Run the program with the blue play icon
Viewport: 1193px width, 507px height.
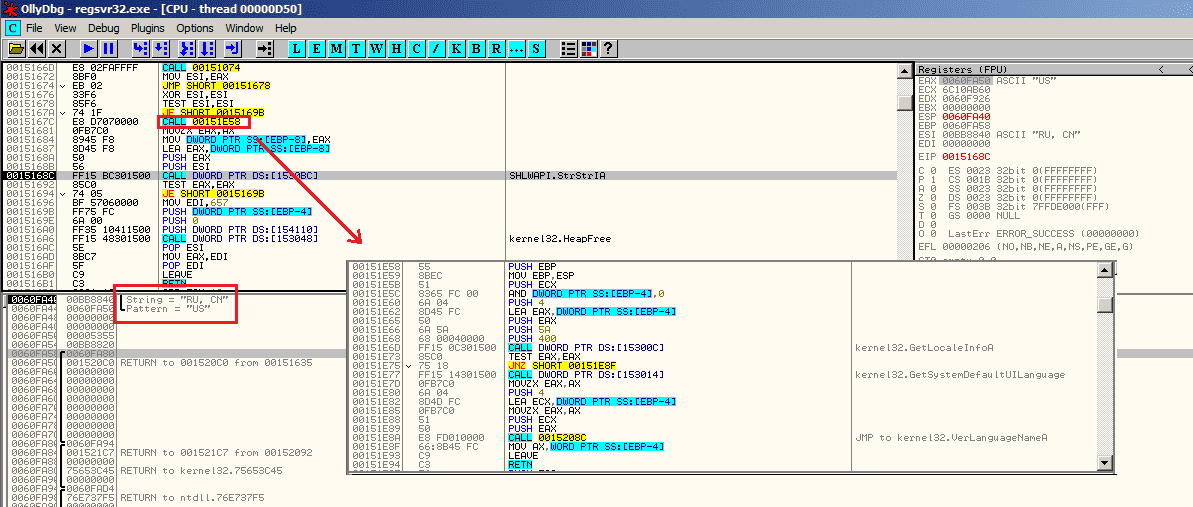pos(88,49)
